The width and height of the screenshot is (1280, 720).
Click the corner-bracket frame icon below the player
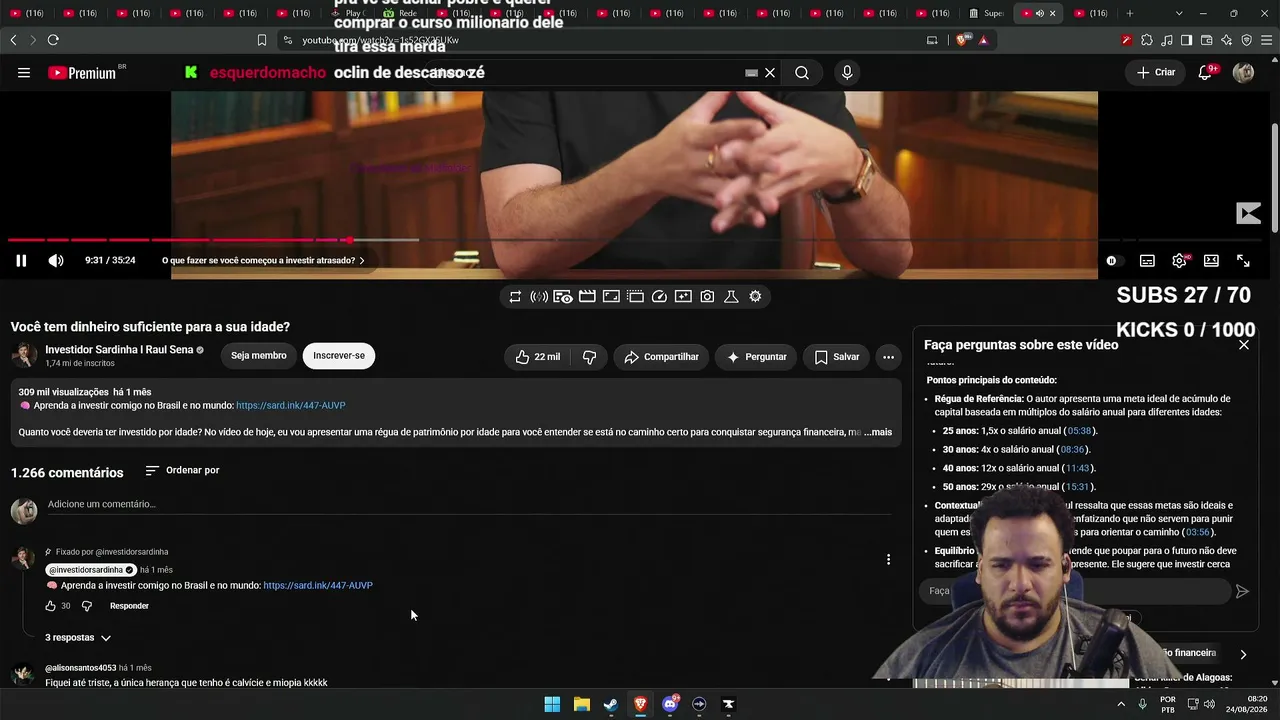click(x=611, y=297)
